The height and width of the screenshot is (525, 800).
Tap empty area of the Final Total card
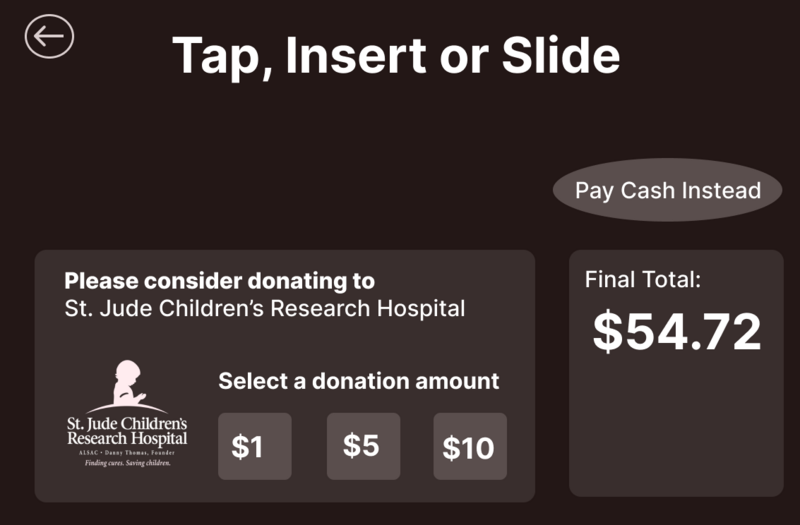click(x=676, y=430)
